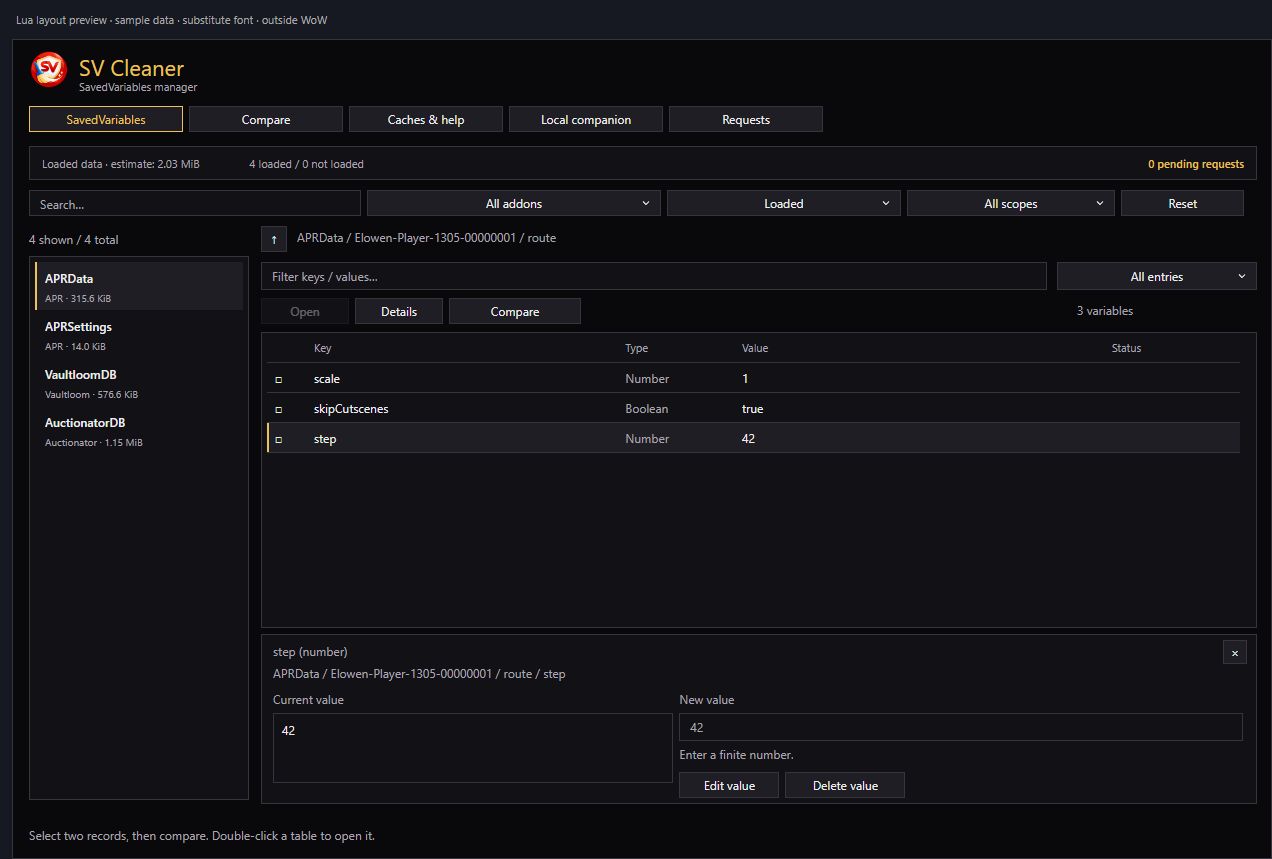Click the 0 pending requests link
Screen dimensions: 1272x859
pos(1196,164)
